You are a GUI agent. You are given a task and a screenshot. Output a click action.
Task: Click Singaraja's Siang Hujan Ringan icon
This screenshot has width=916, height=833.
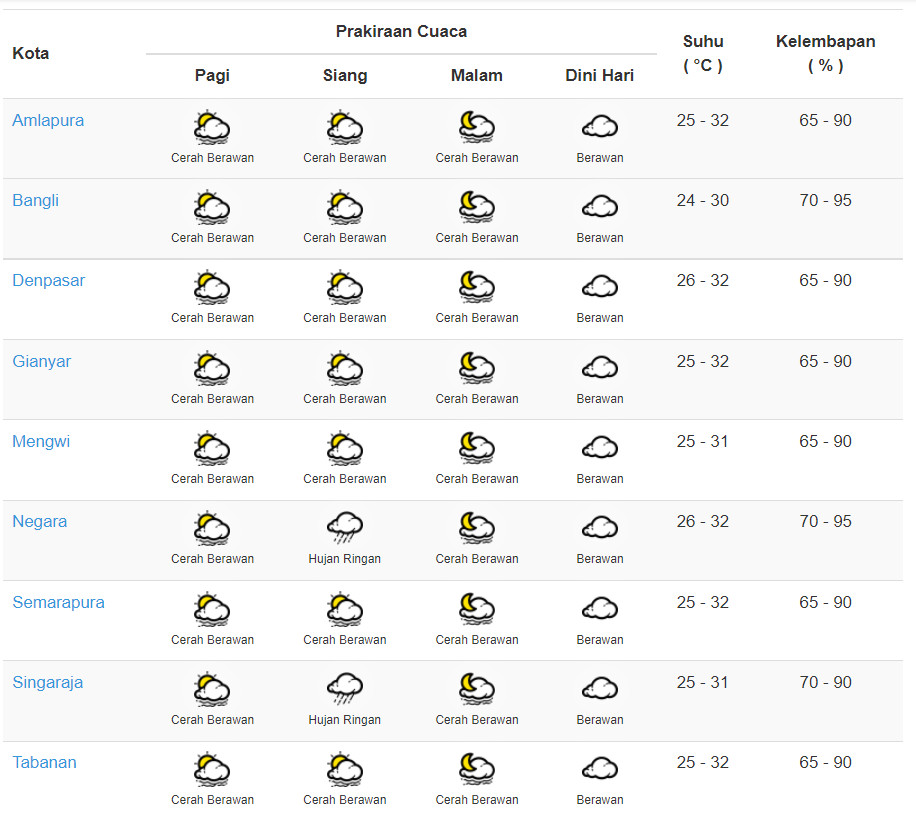click(345, 689)
